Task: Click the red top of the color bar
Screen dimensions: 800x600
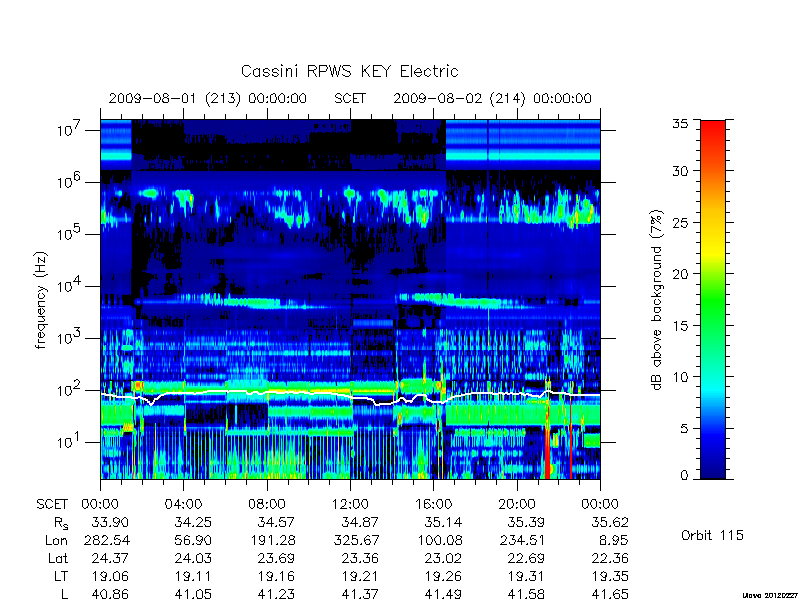Action: pyautogui.click(x=713, y=133)
